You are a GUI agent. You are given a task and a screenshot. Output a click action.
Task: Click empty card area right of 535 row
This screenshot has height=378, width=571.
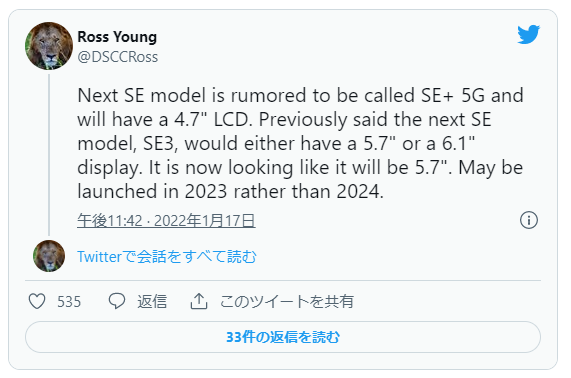point(448,302)
